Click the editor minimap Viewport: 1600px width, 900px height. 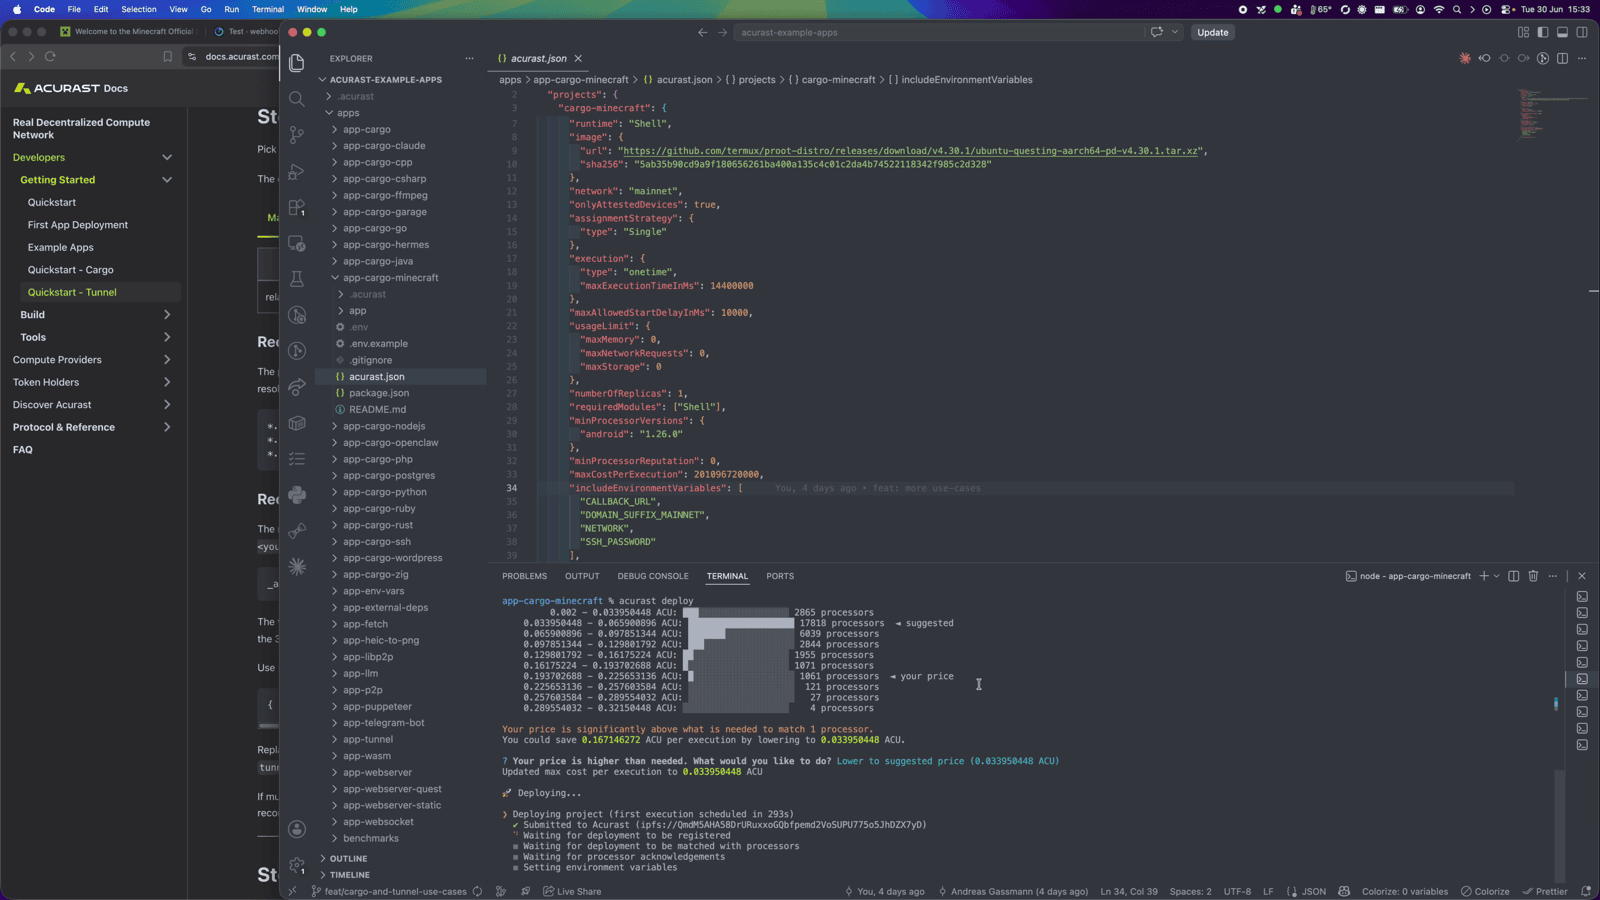click(x=1550, y=115)
